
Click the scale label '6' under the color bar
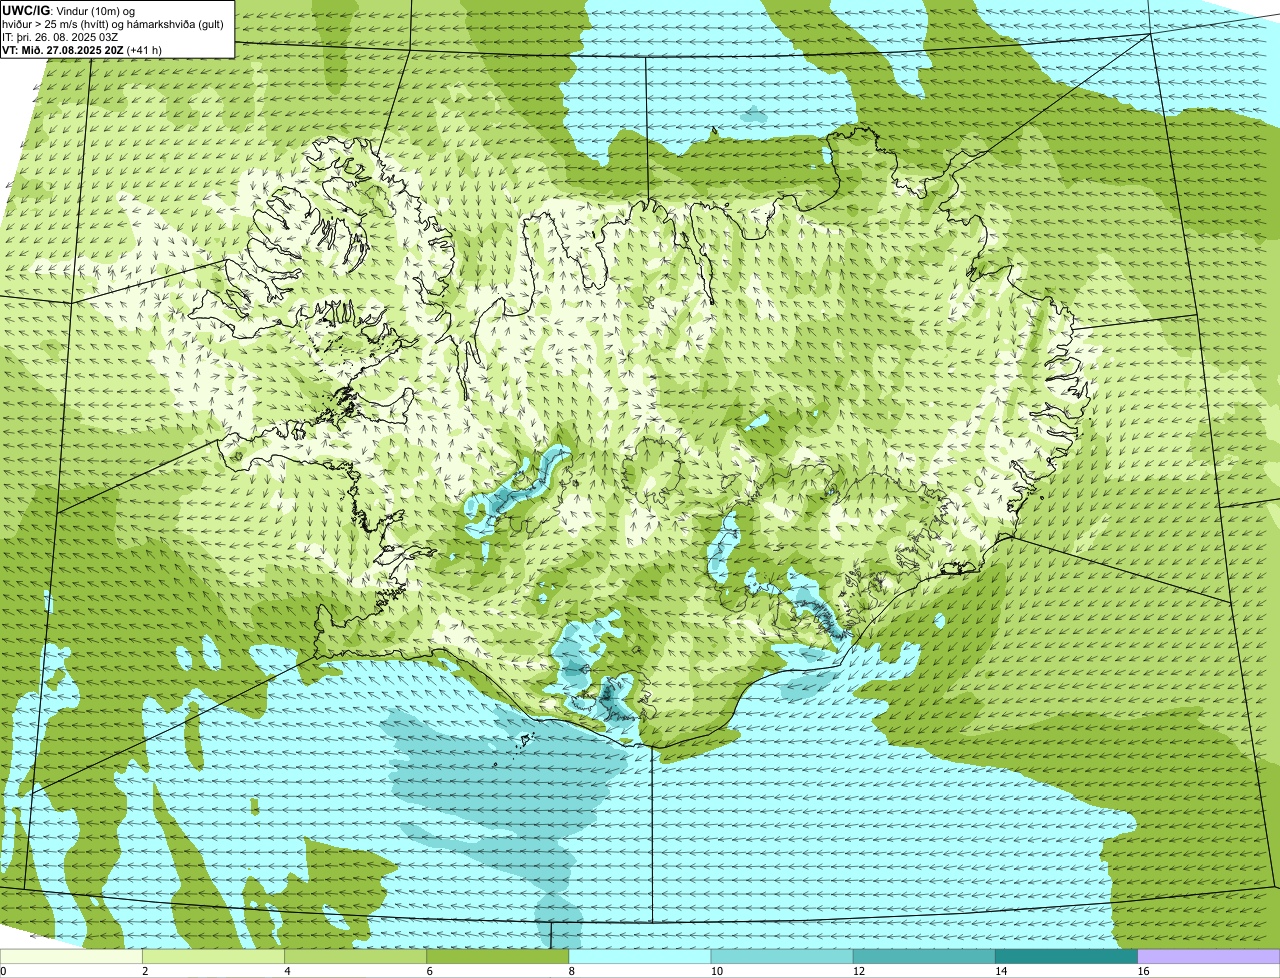429,971
